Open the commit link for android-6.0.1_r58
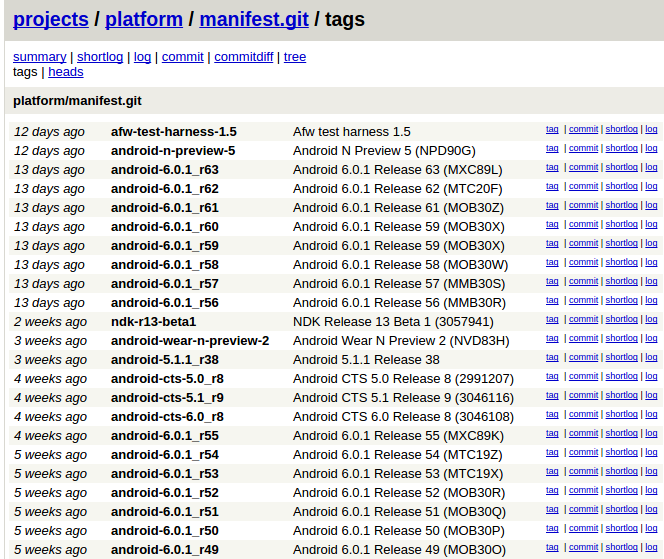 [x=584, y=263]
